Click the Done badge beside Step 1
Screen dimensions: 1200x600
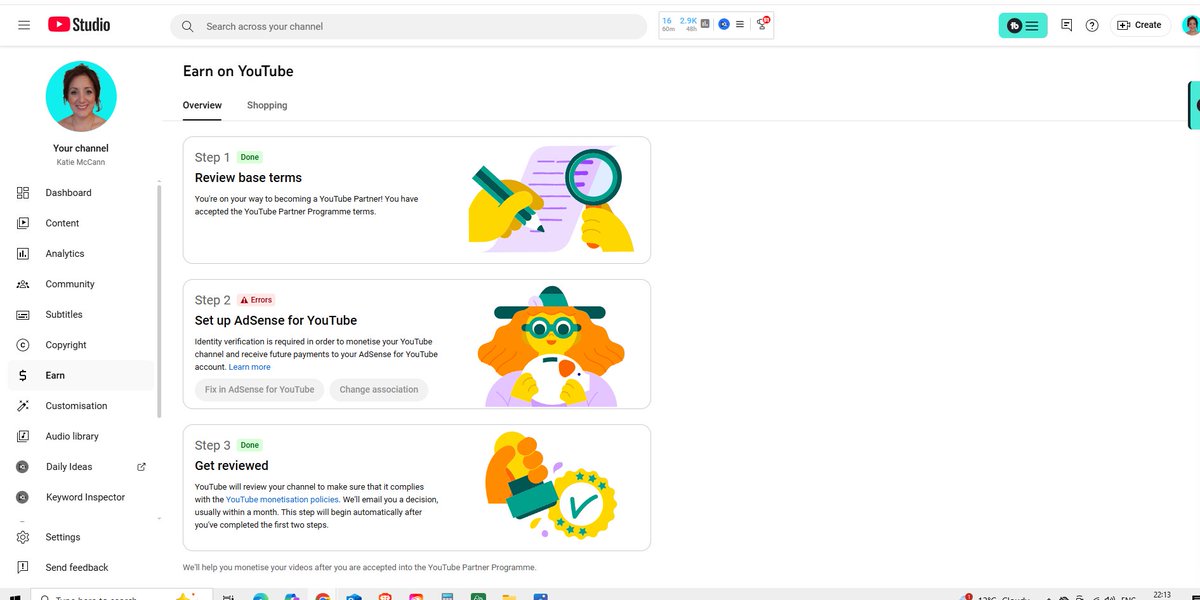pos(250,157)
